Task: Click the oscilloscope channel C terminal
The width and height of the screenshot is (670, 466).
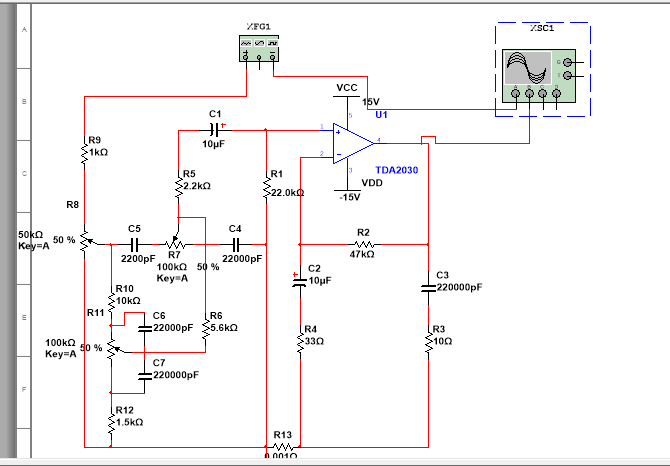Action: 542,94
